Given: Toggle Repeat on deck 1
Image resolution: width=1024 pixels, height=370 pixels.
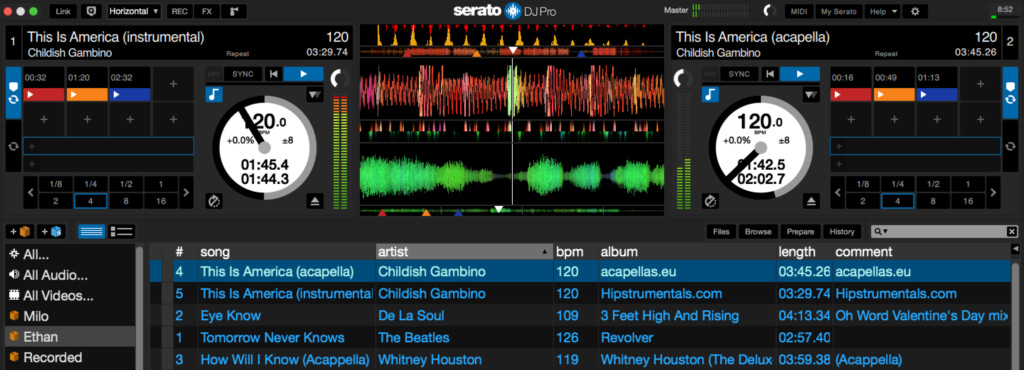Looking at the screenshot, I should [x=238, y=54].
